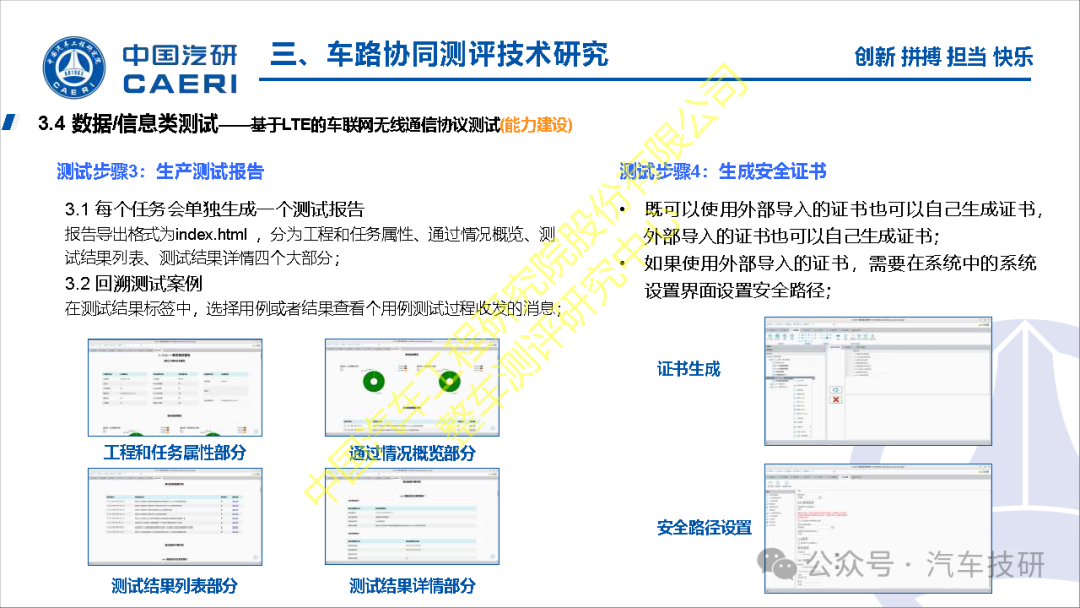The image size is (1080, 608).
Task: Click the line 3.1 每个任务会单独生成一个测试报告
Action: (x=215, y=209)
